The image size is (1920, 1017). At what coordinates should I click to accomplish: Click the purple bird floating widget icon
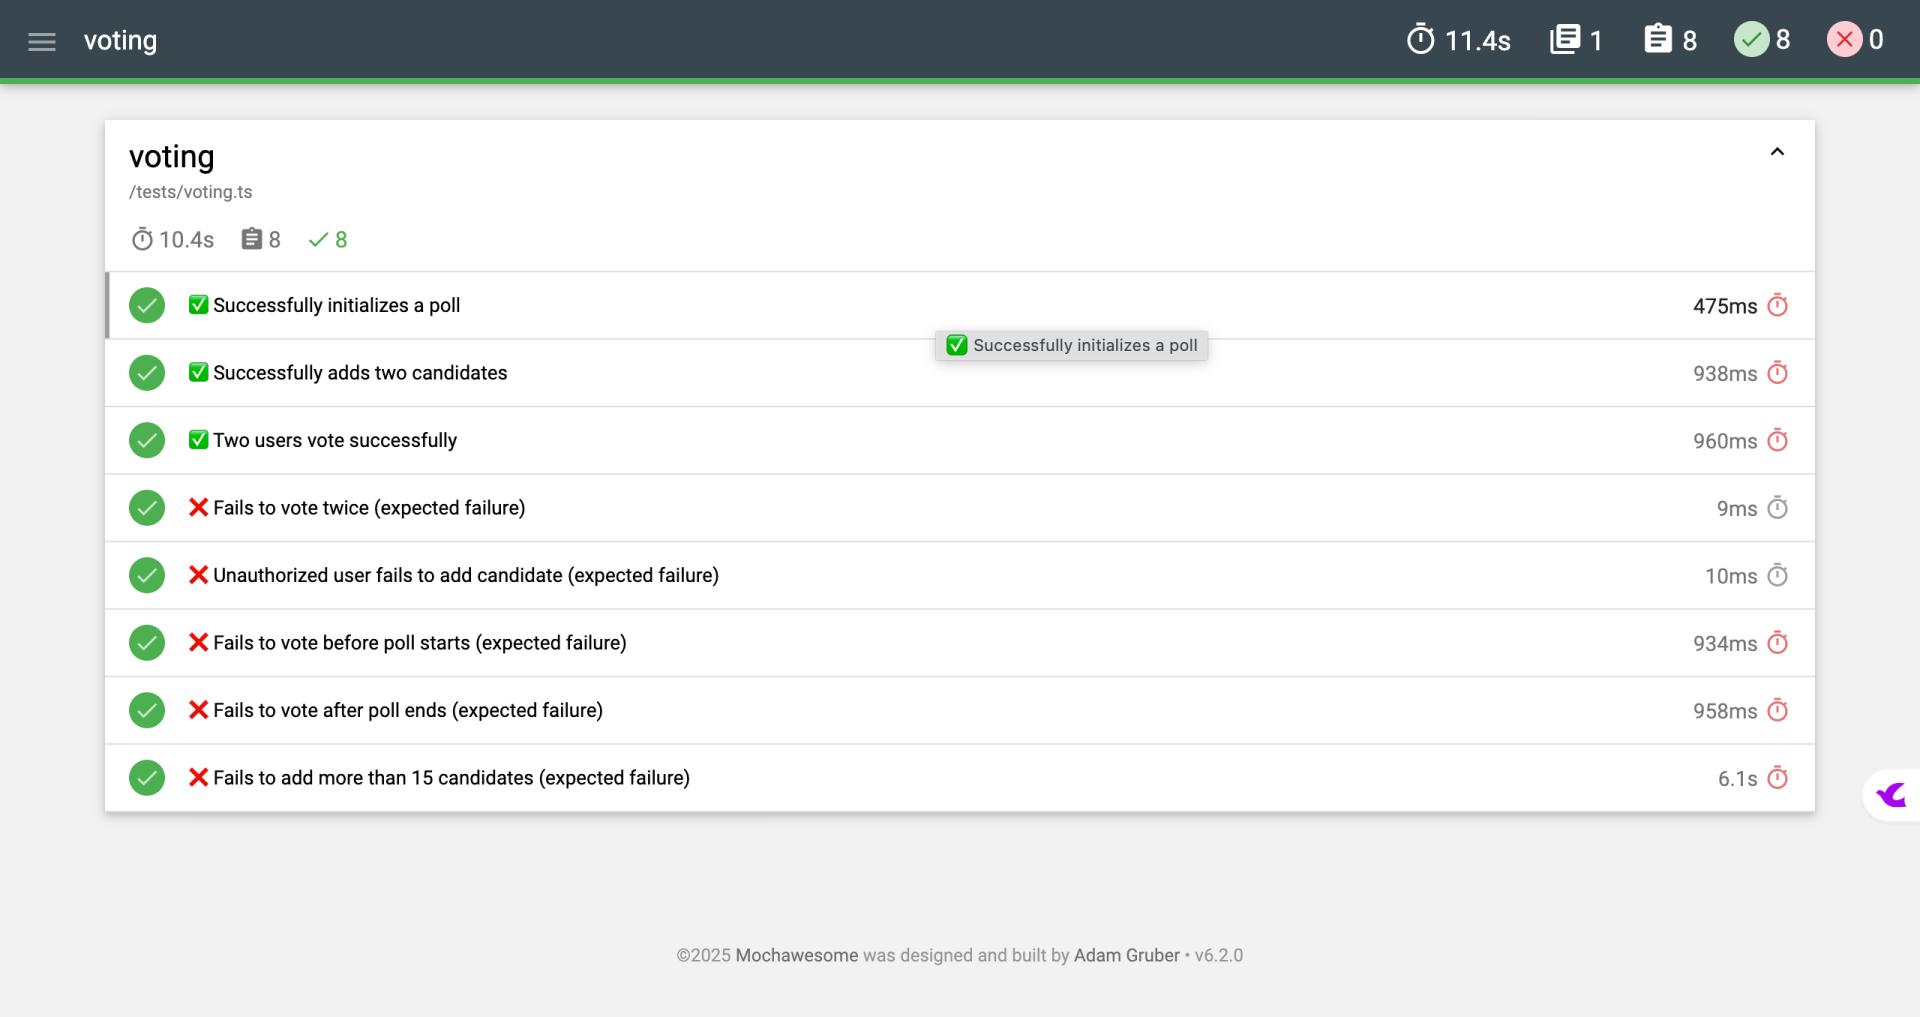click(1892, 795)
